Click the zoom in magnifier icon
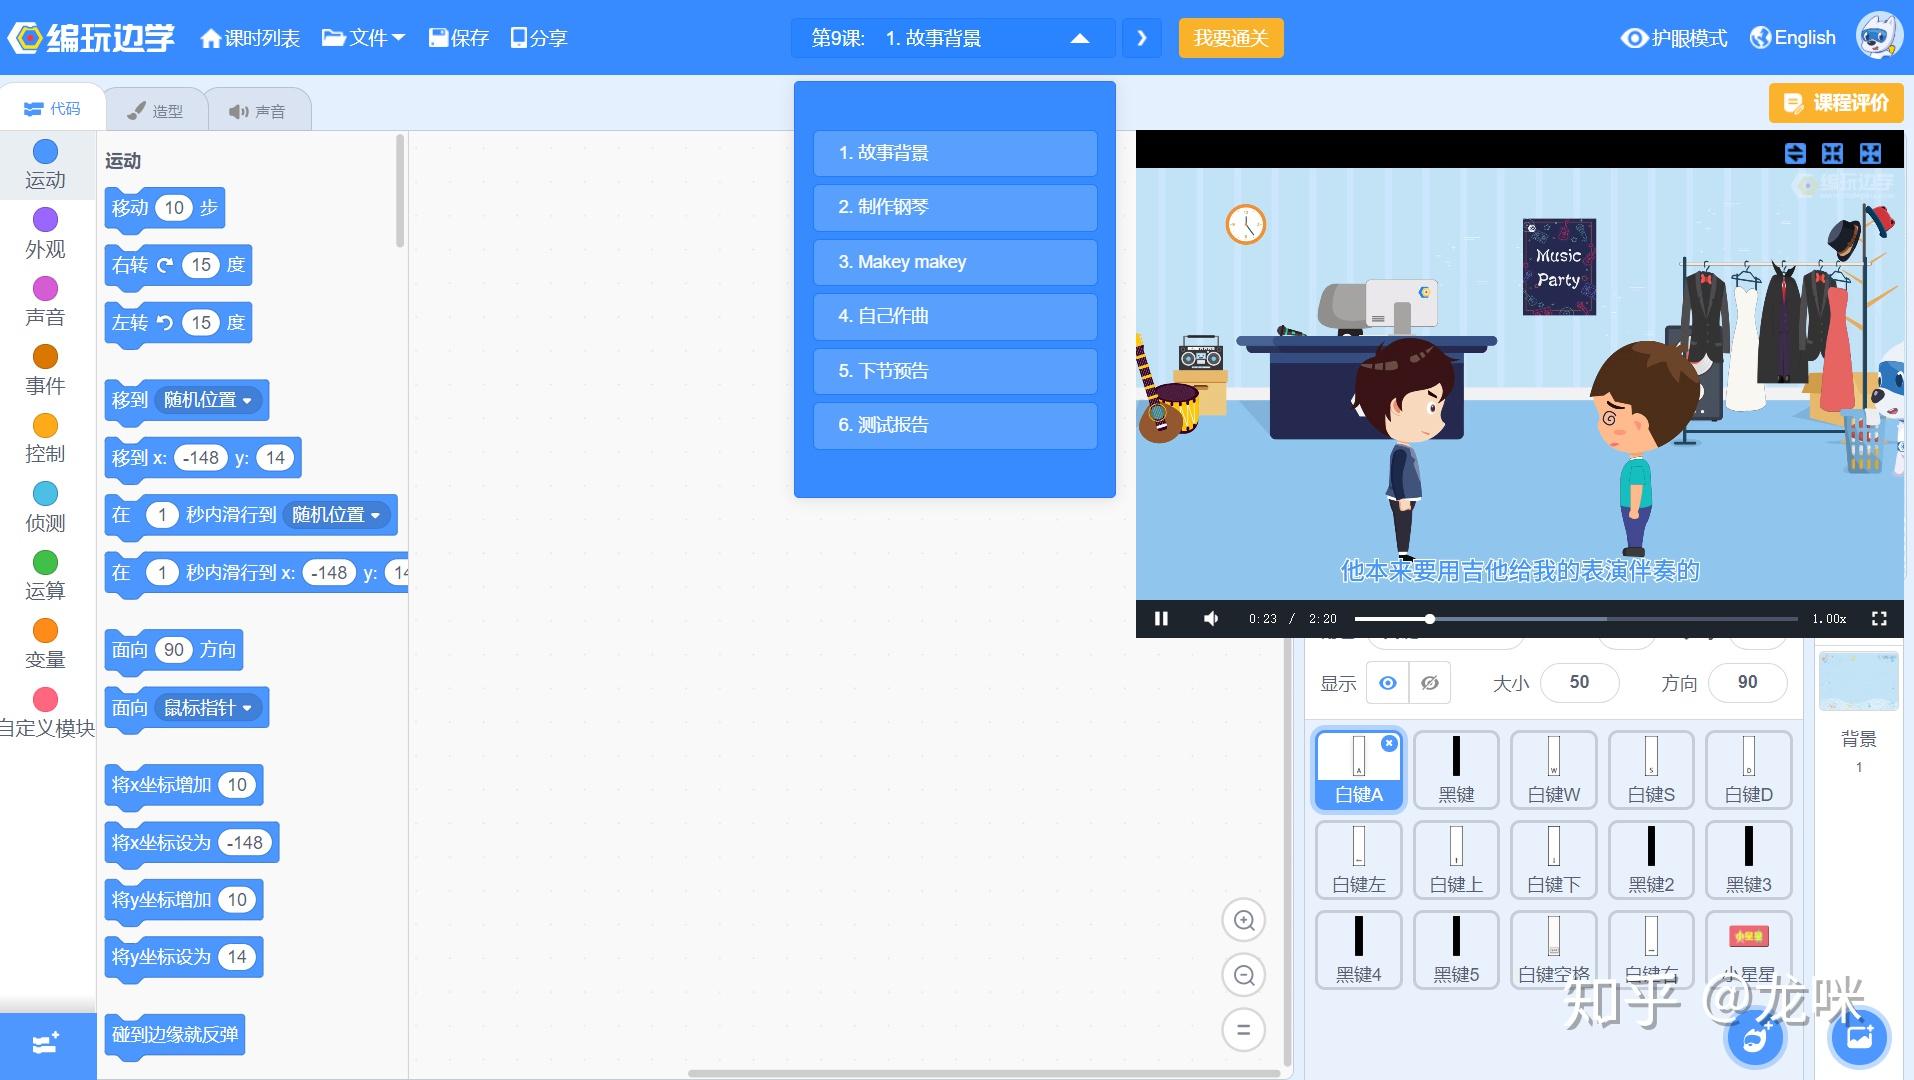This screenshot has width=1914, height=1080. tap(1244, 921)
